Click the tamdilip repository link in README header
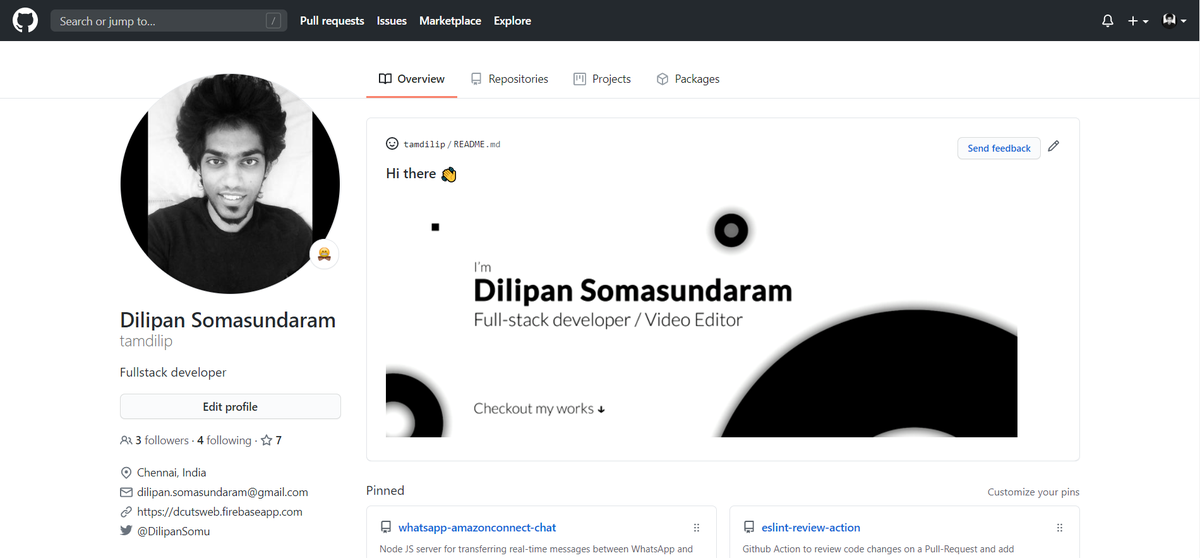This screenshot has height=558, width=1200. (x=424, y=144)
